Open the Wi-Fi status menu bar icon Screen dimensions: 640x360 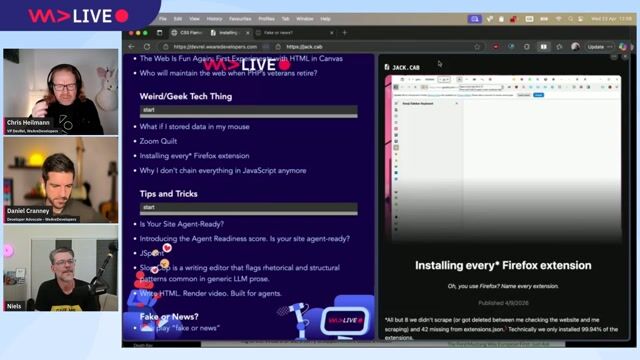558,19
